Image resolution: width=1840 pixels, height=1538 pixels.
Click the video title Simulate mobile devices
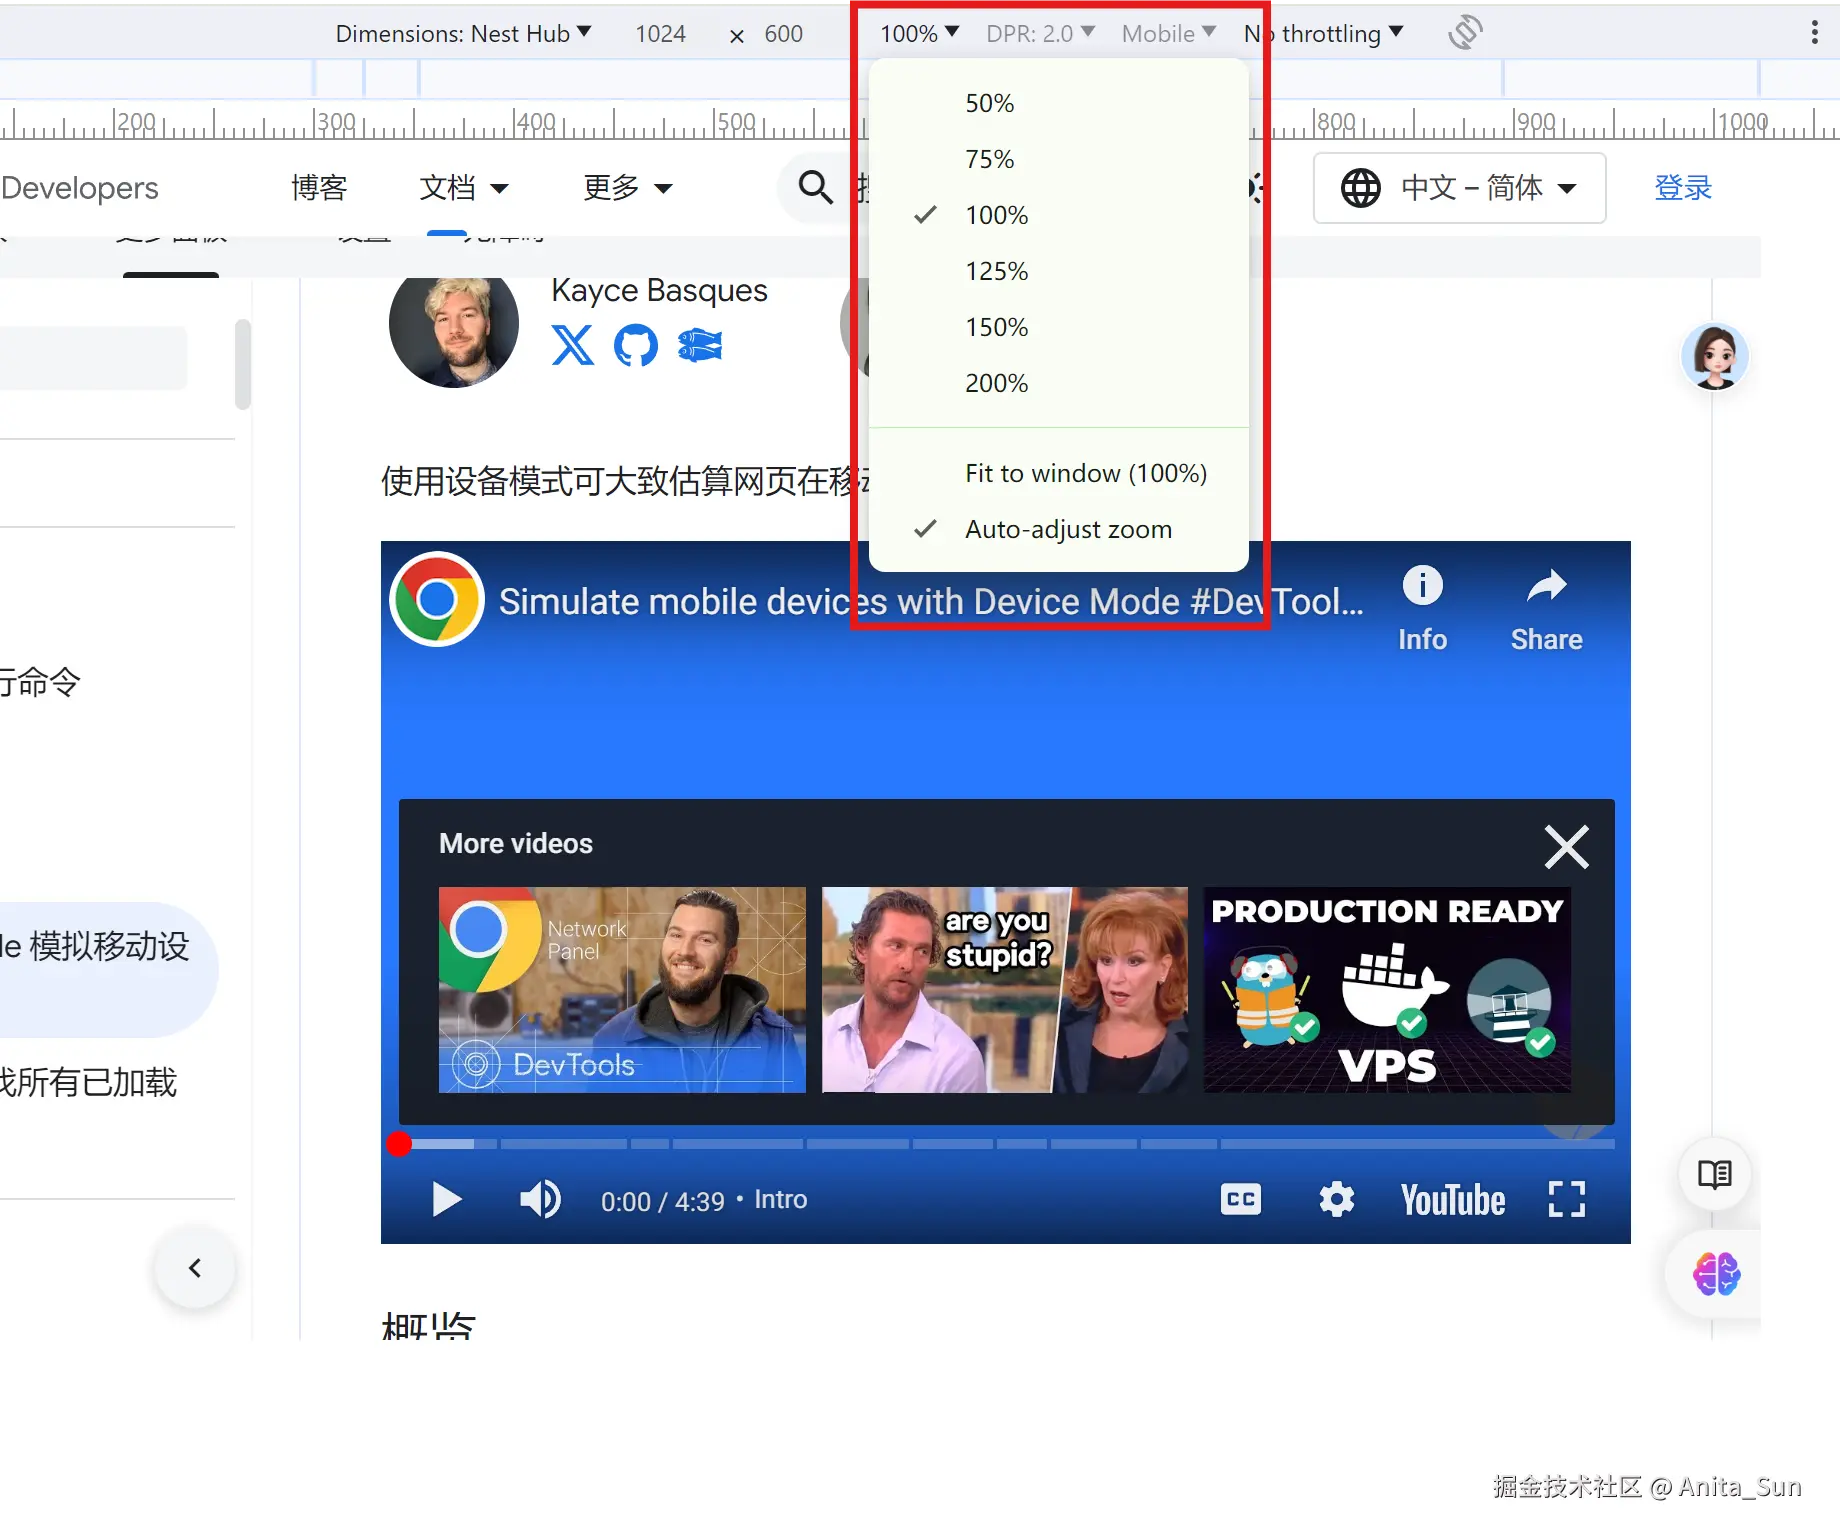[931, 602]
